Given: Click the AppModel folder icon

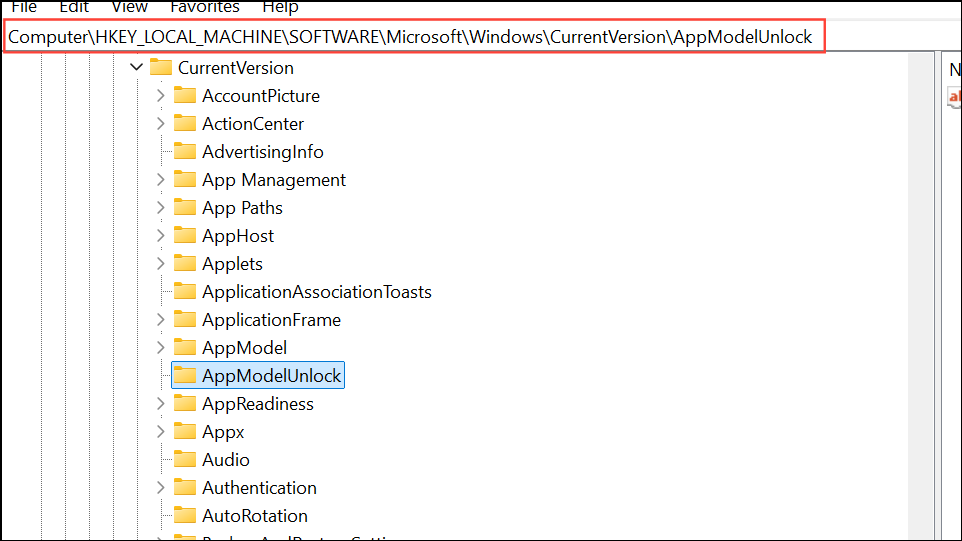Looking at the screenshot, I should tap(185, 347).
